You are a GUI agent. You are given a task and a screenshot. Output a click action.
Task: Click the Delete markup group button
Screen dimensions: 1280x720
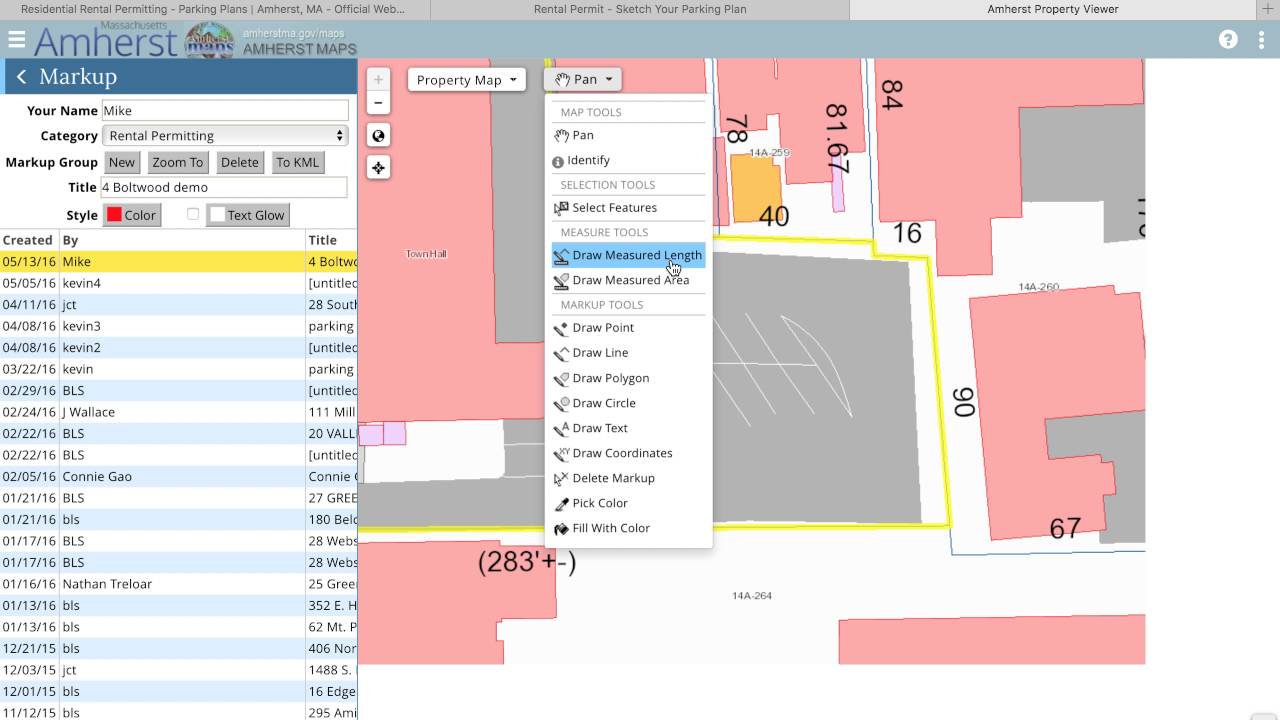click(x=239, y=162)
